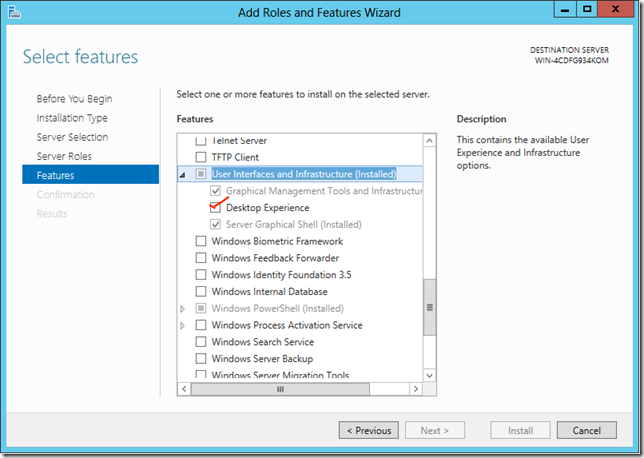
Task: Check the TFTP Client checkbox
Action: click(201, 157)
